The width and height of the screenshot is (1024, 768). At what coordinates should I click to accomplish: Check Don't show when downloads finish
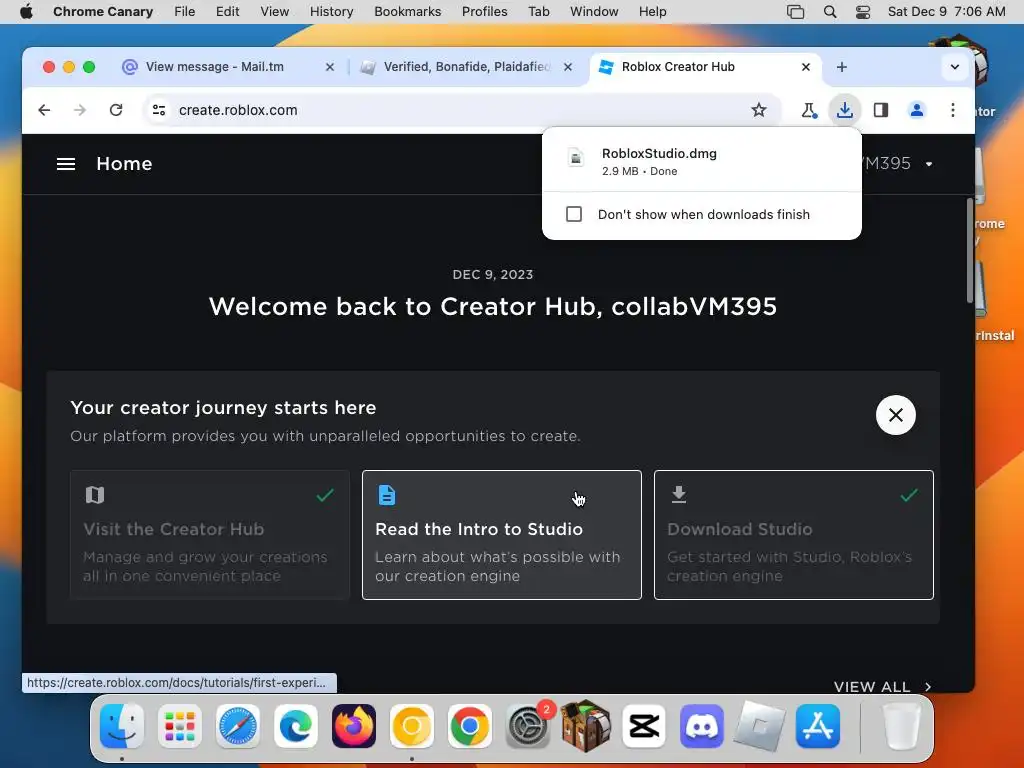[x=573, y=214]
